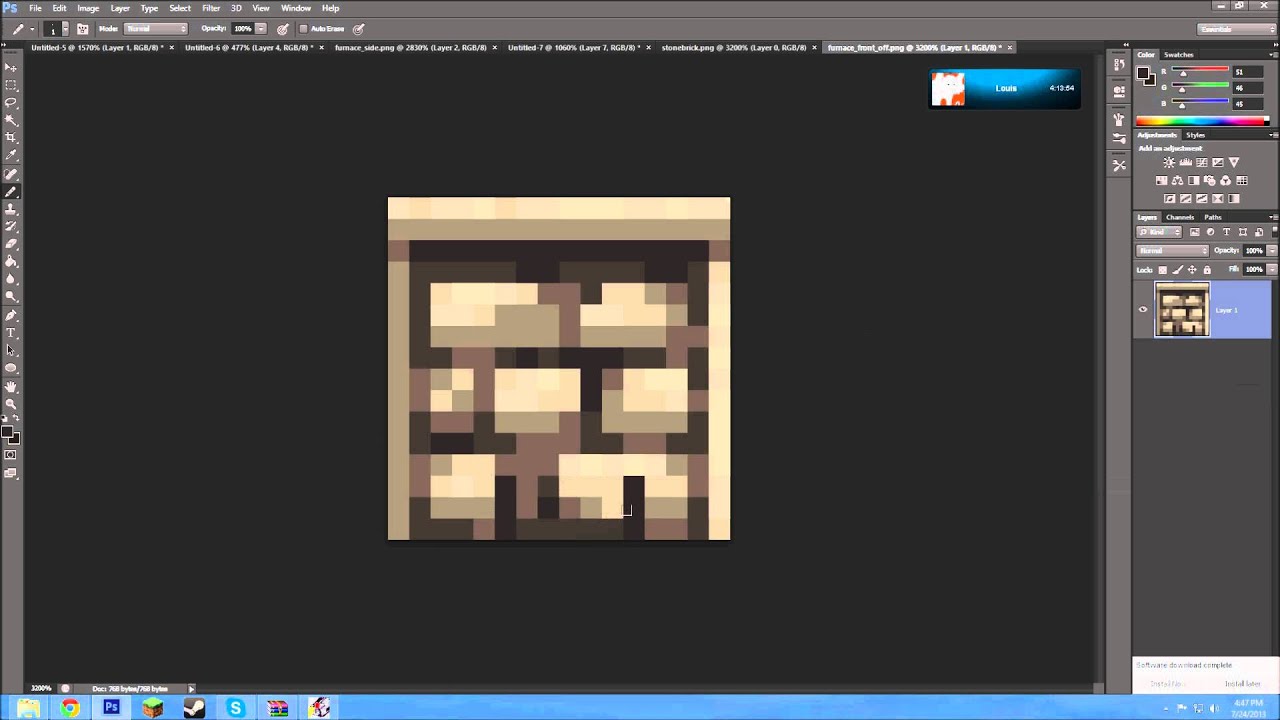This screenshot has height=720, width=1280.
Task: Open the layer Fill slider dropdown
Action: [x=1272, y=270]
